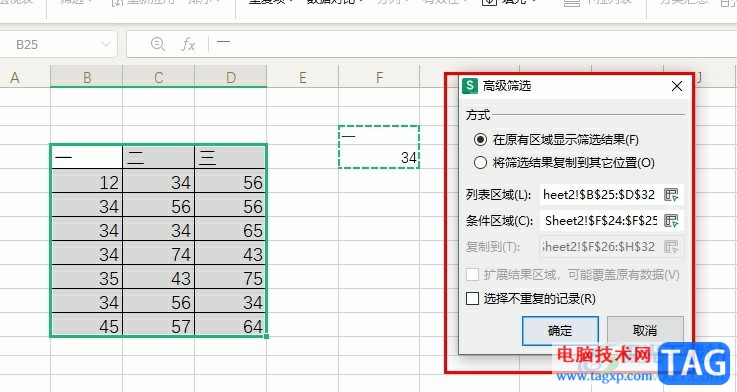Click criteria cell 34 in column F
Image resolution: width=737 pixels, height=392 pixels.
pyautogui.click(x=379, y=157)
